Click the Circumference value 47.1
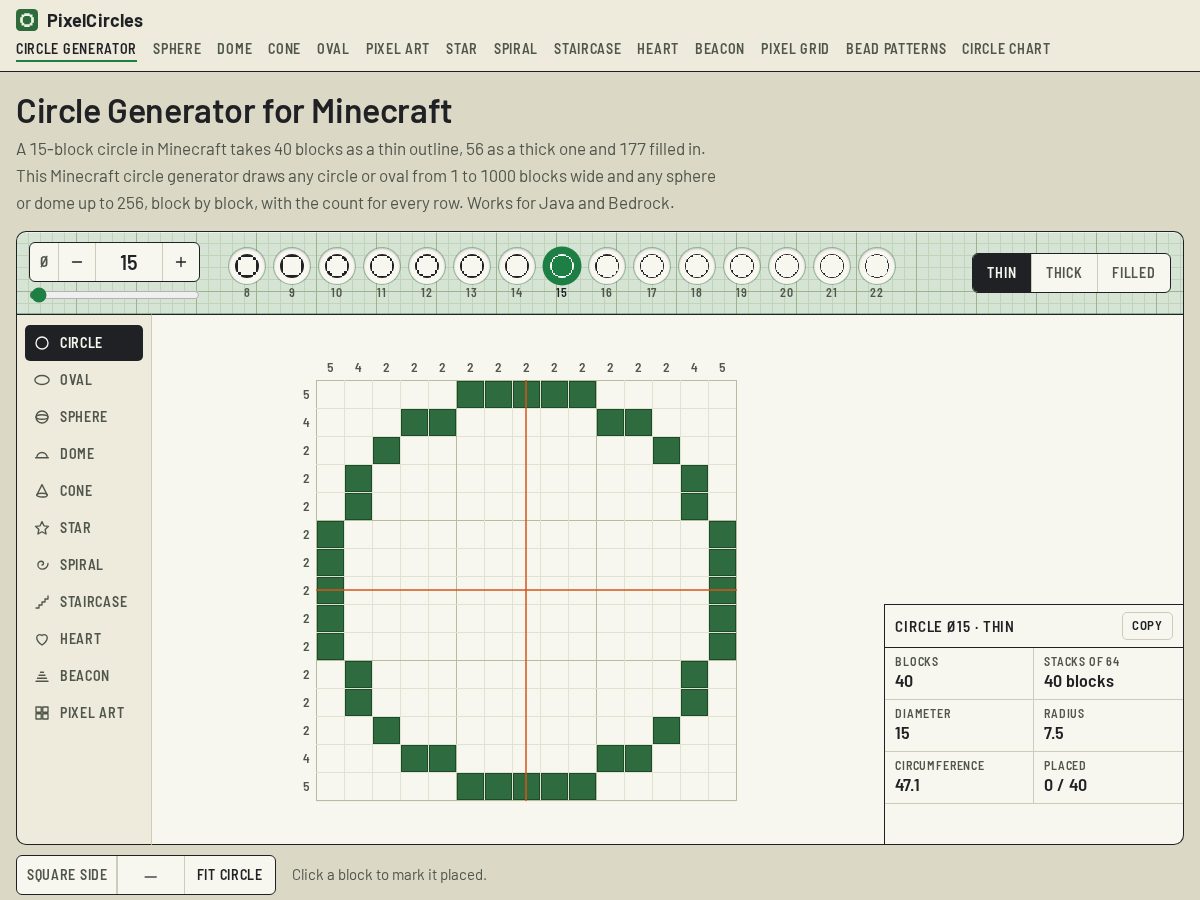1200x900 pixels. pos(907,785)
